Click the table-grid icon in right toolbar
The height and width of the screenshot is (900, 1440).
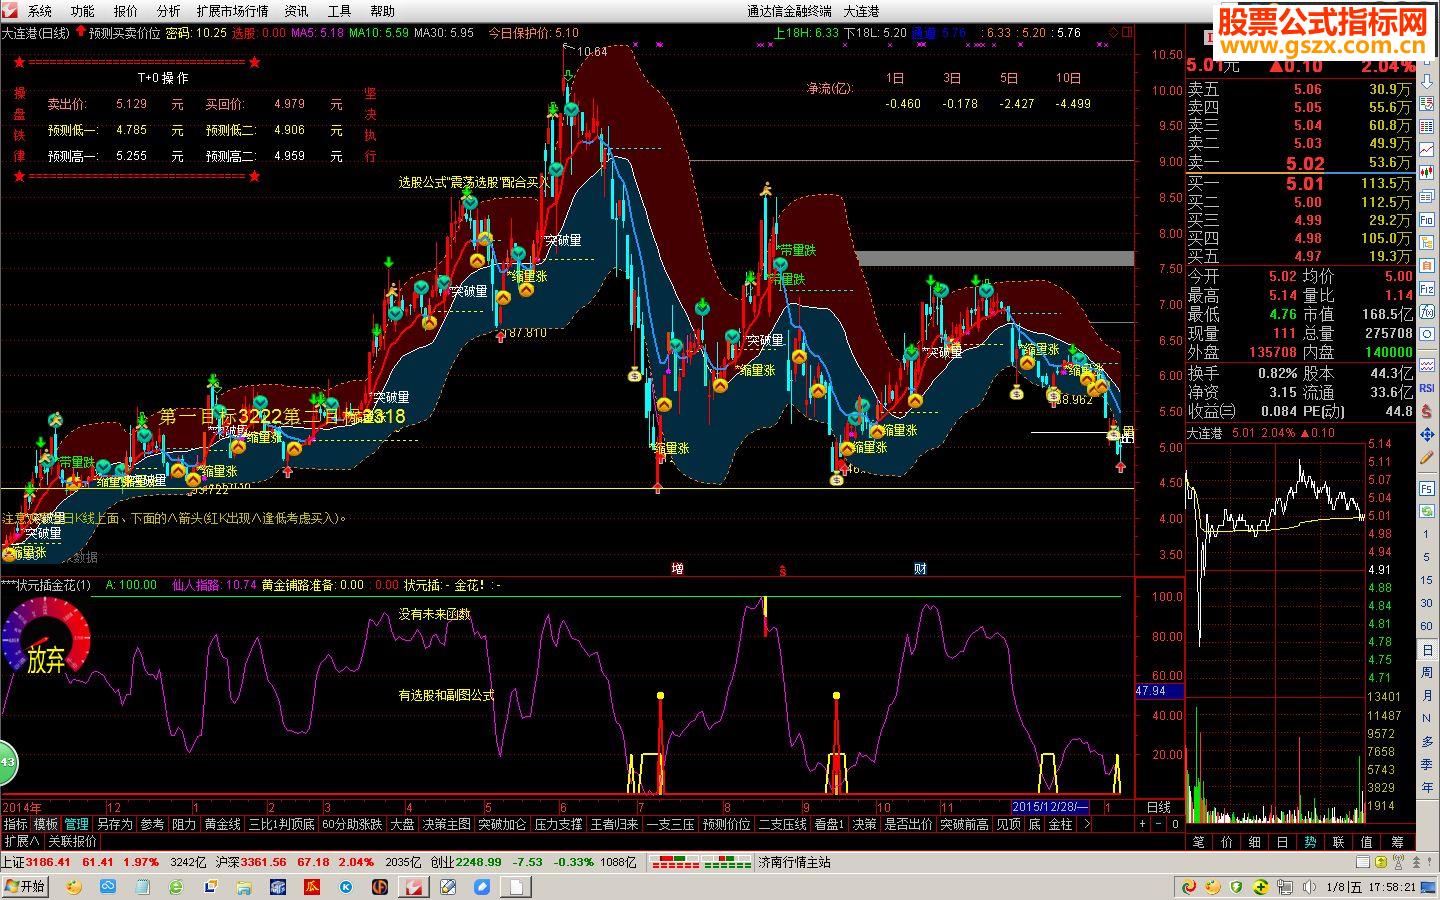point(1427,126)
